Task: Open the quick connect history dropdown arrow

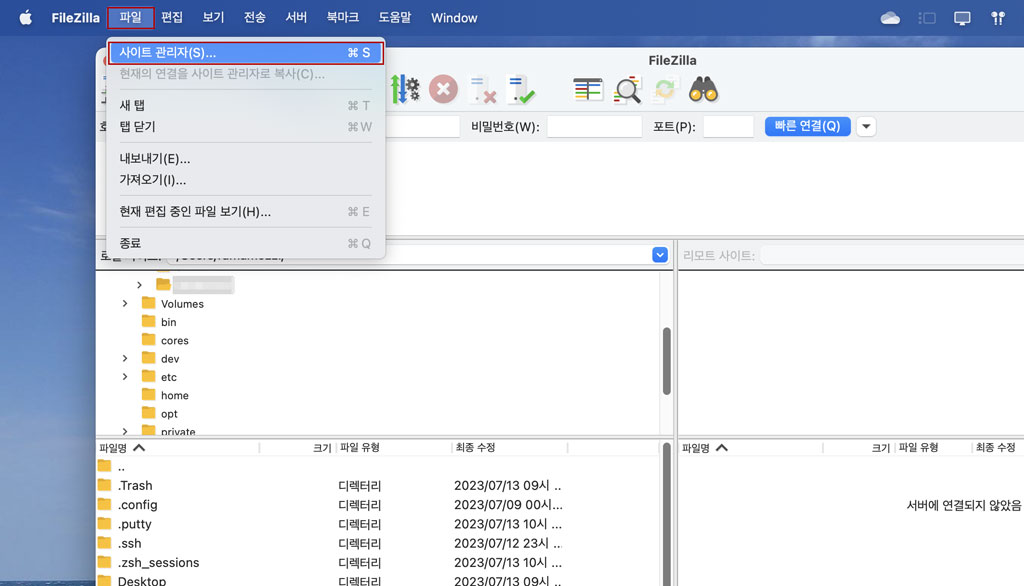Action: click(866, 126)
